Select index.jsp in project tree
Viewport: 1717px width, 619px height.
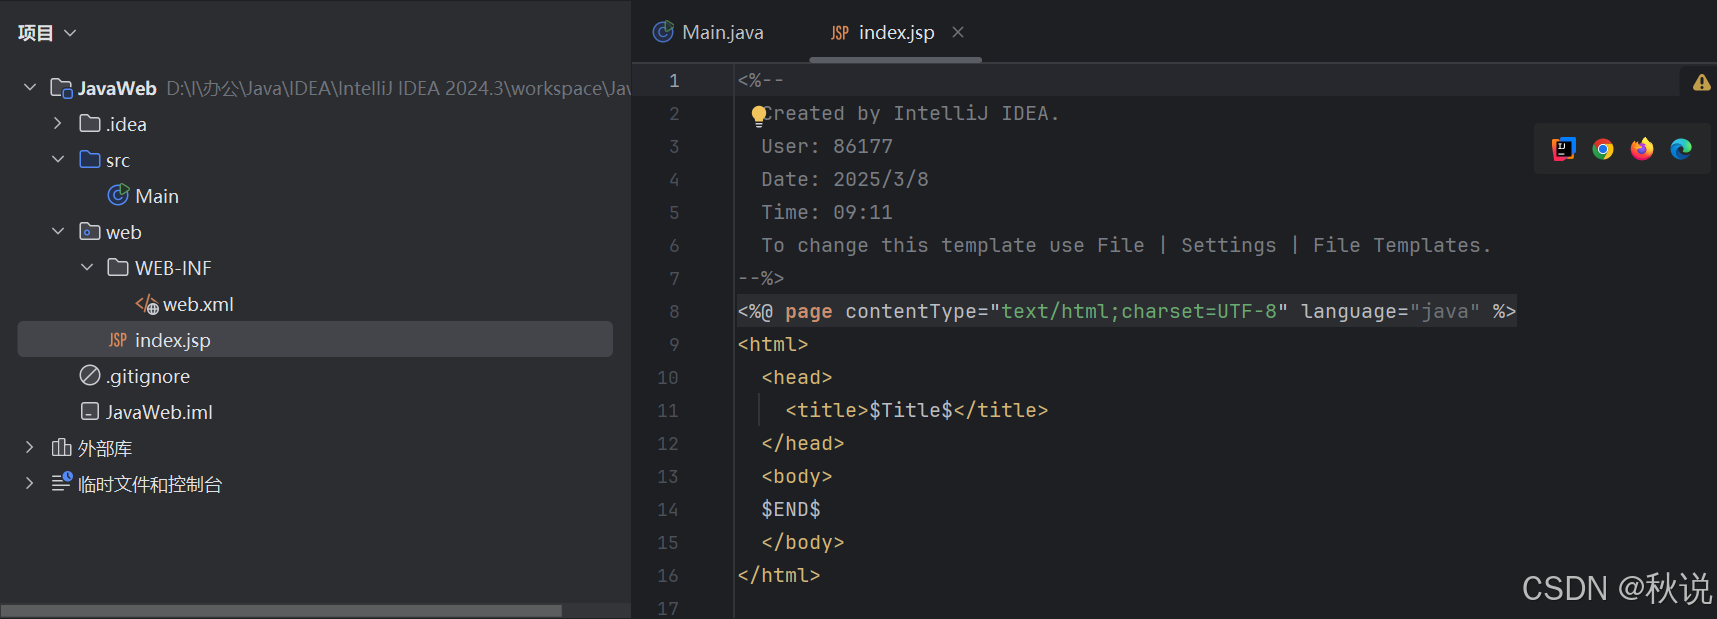tap(315, 339)
